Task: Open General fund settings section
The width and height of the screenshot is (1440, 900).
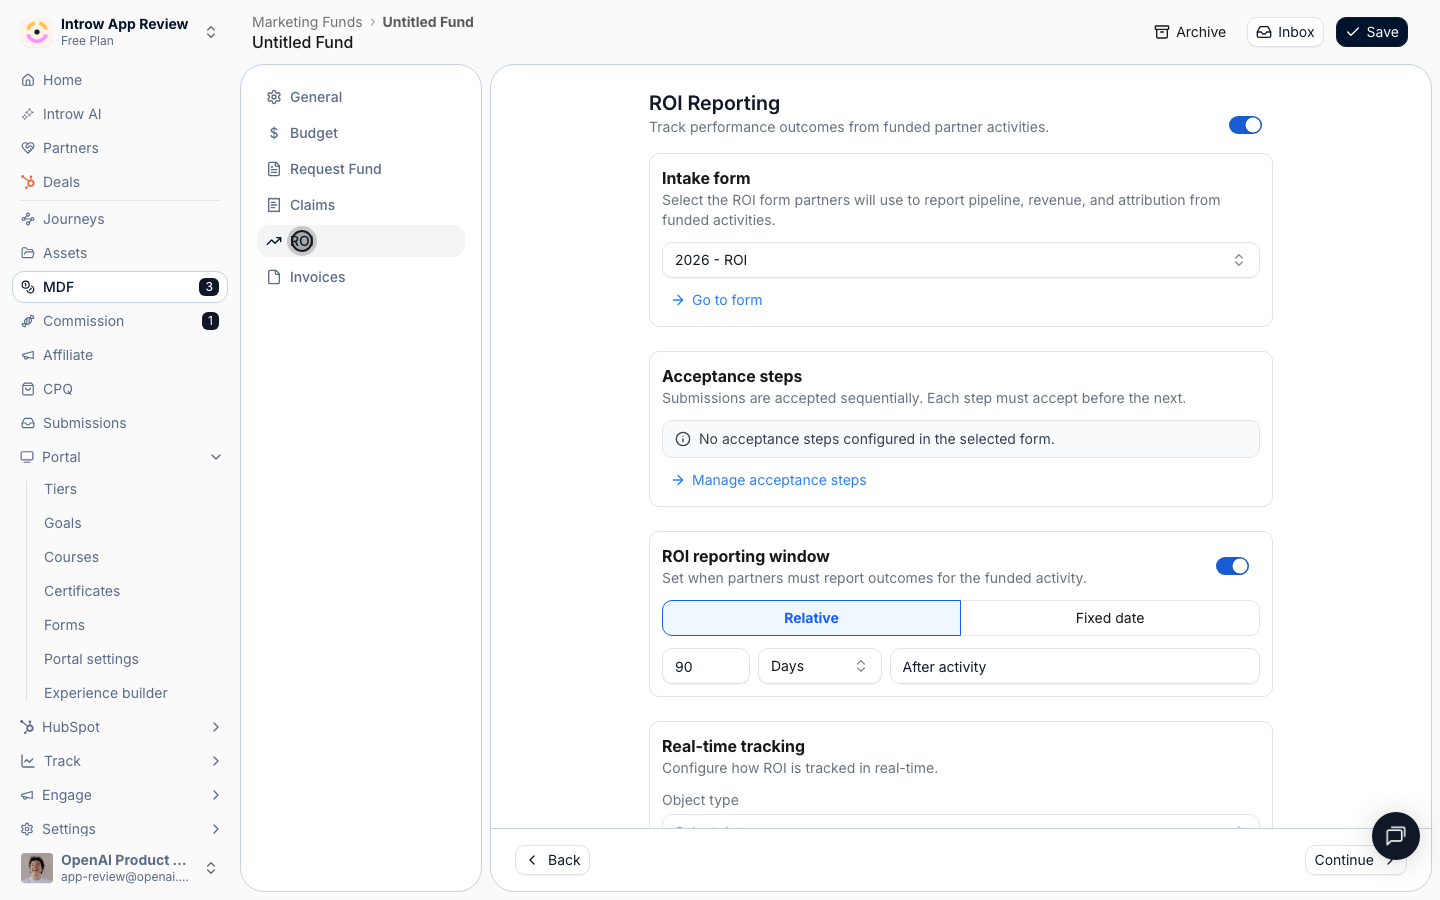Action: coord(361,97)
